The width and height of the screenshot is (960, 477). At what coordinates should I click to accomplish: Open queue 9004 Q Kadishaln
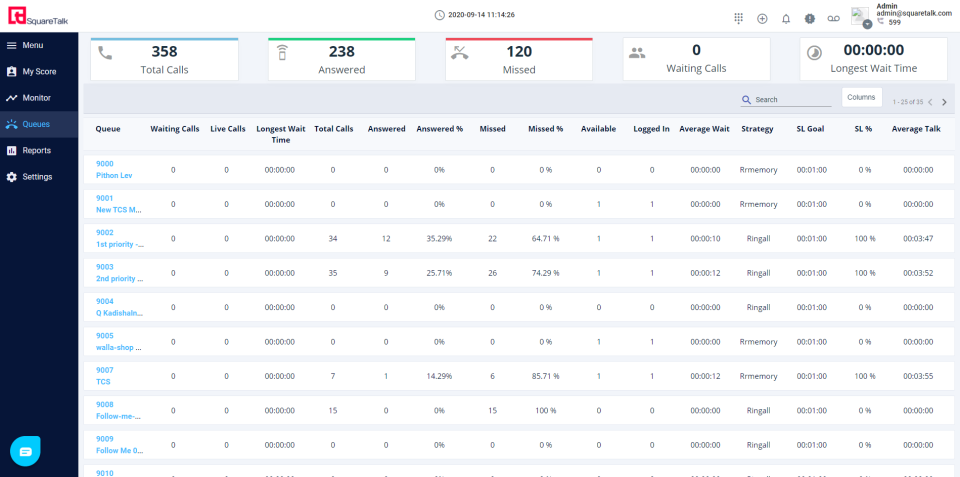tap(119, 307)
